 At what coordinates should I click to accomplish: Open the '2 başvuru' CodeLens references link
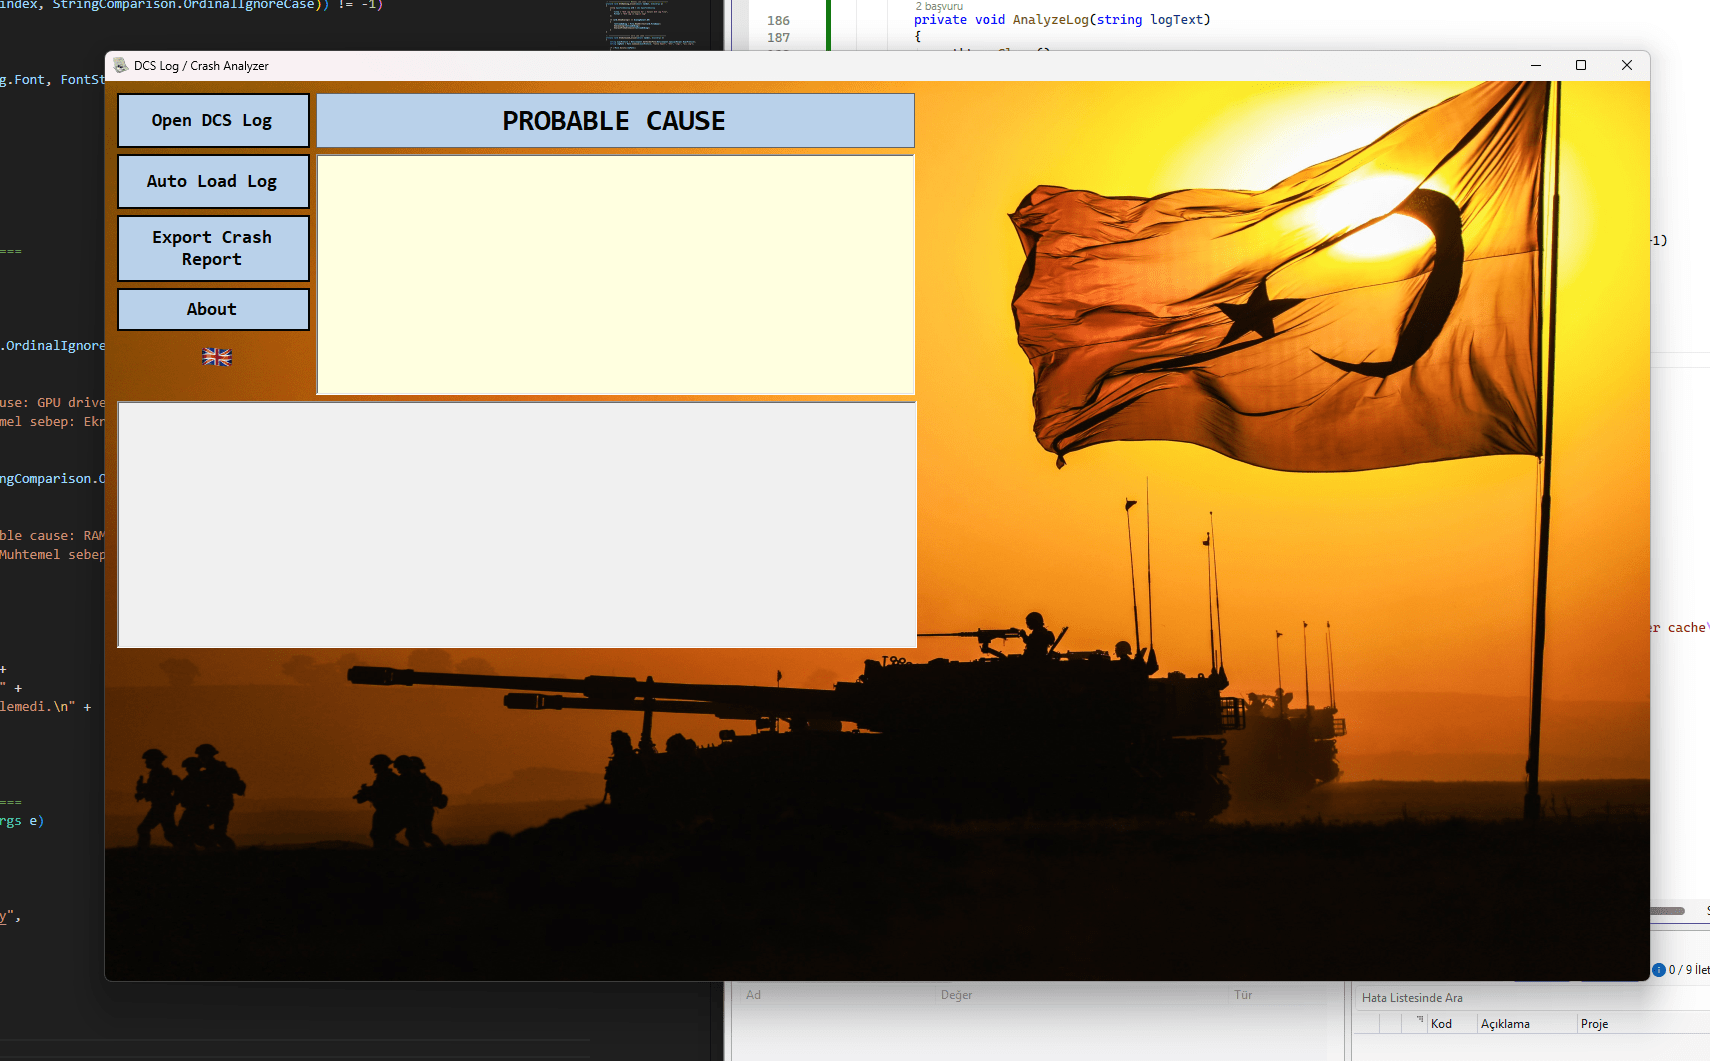[x=939, y=6]
